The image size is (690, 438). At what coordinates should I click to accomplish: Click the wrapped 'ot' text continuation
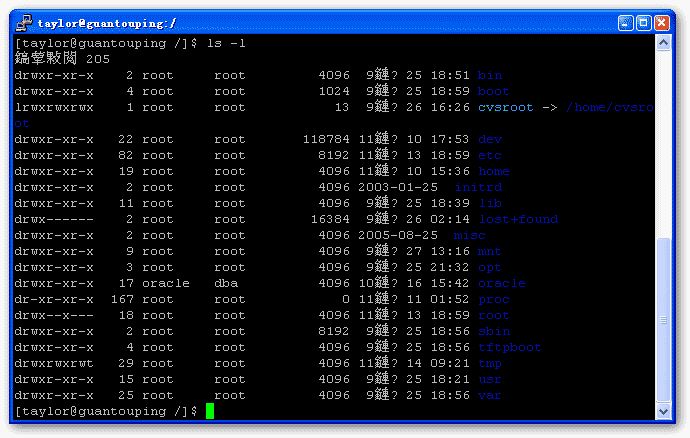pyautogui.click(x=22, y=124)
